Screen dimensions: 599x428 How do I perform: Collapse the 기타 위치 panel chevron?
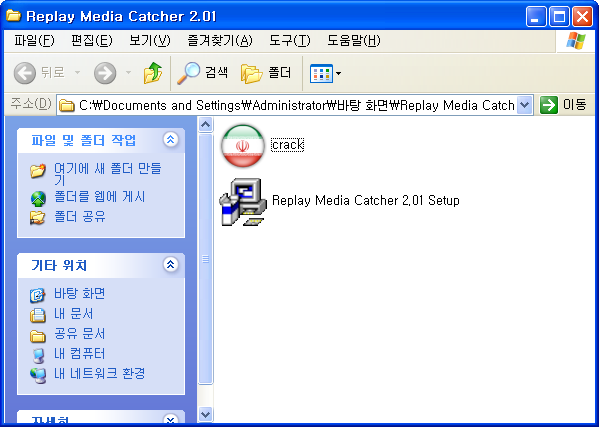pos(170,264)
